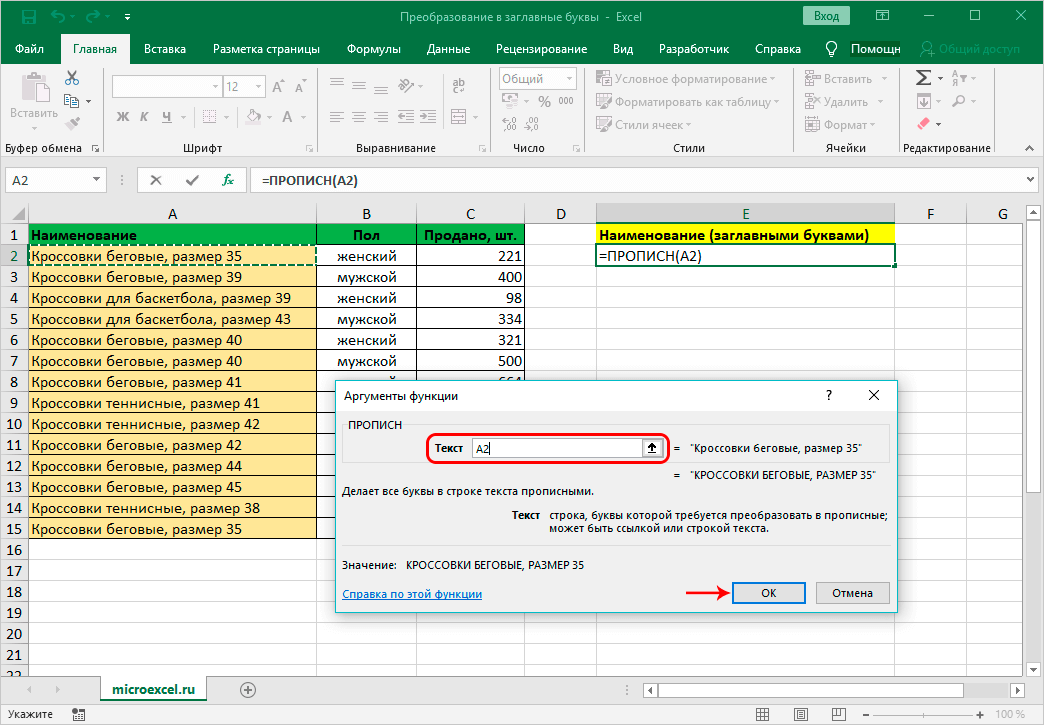Viewport: 1044px width, 725px height.
Task: Click the AutoSum sigma icon
Action: (x=923, y=79)
